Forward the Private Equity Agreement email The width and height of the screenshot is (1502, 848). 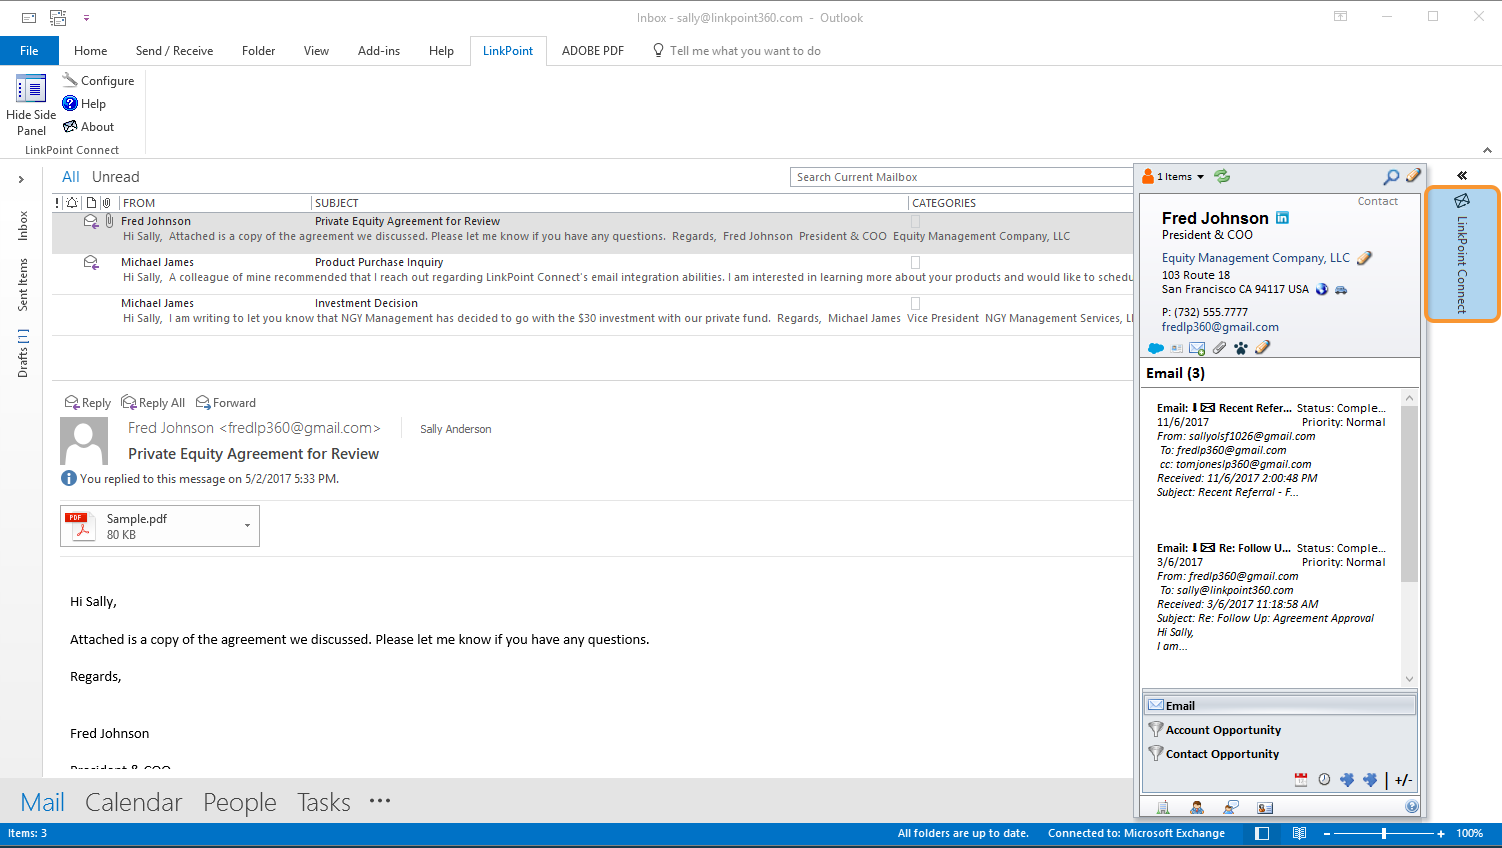(x=226, y=403)
